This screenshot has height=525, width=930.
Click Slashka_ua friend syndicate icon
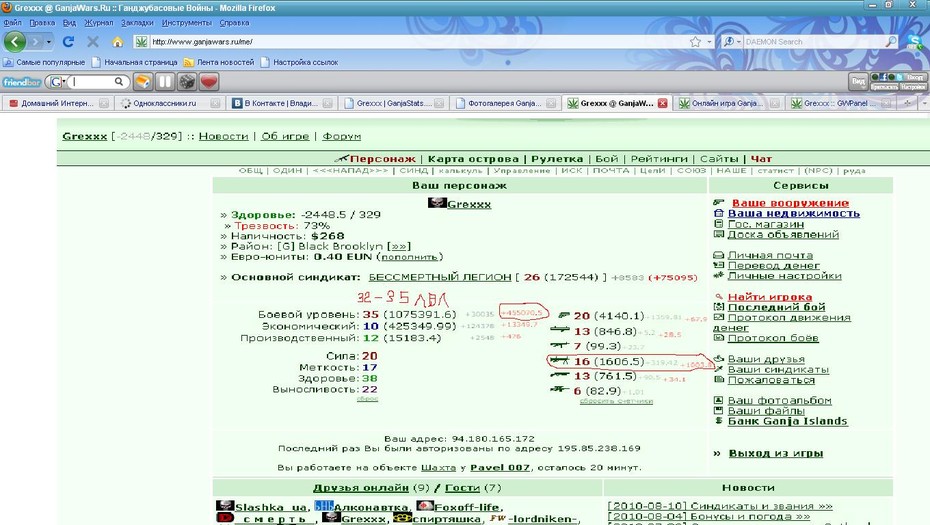click(x=225, y=505)
